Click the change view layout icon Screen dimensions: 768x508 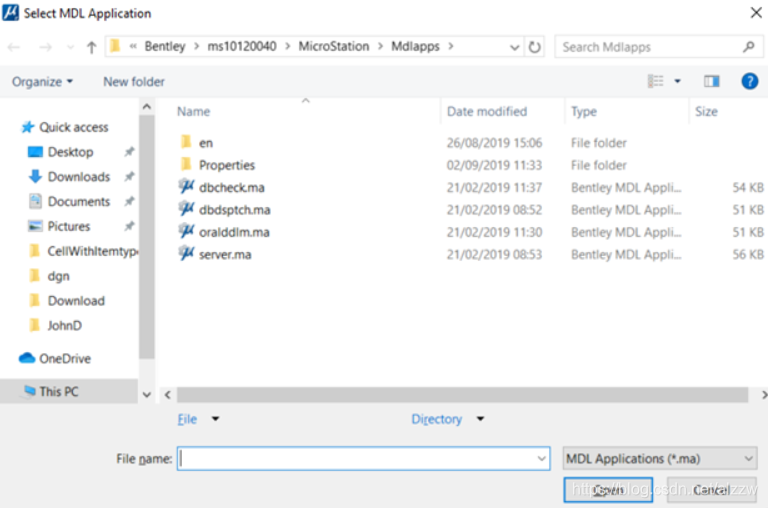[x=656, y=81]
